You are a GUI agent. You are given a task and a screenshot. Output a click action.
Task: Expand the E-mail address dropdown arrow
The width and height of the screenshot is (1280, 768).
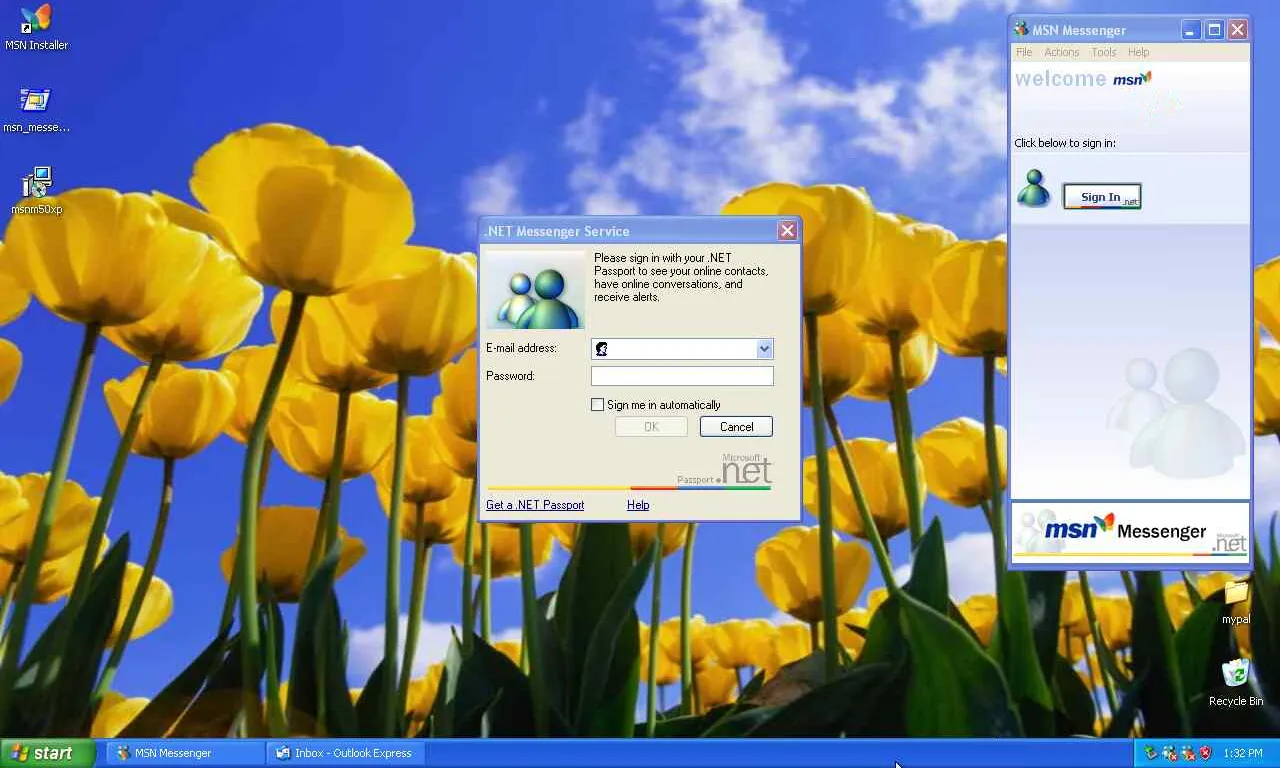tap(764, 348)
